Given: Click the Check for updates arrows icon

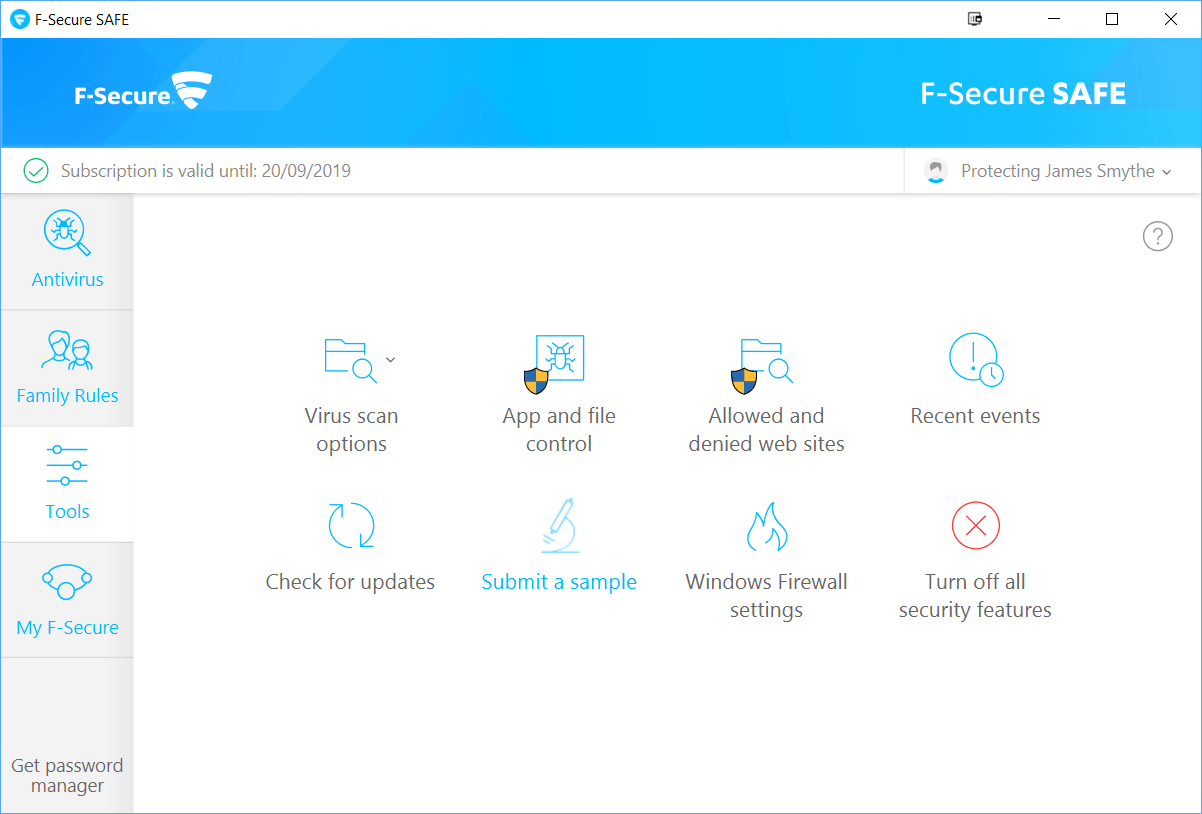Looking at the screenshot, I should 351,526.
